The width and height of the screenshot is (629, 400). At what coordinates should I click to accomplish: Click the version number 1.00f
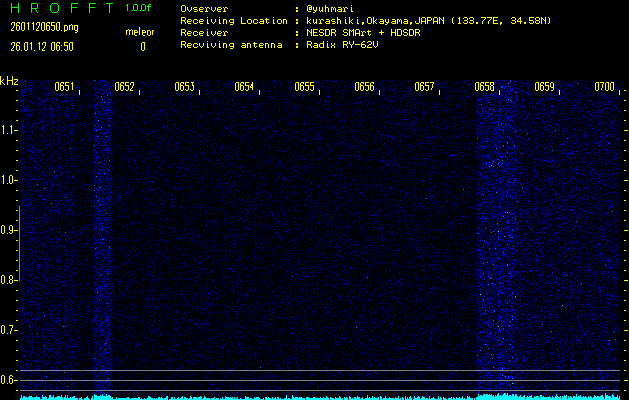[138, 8]
